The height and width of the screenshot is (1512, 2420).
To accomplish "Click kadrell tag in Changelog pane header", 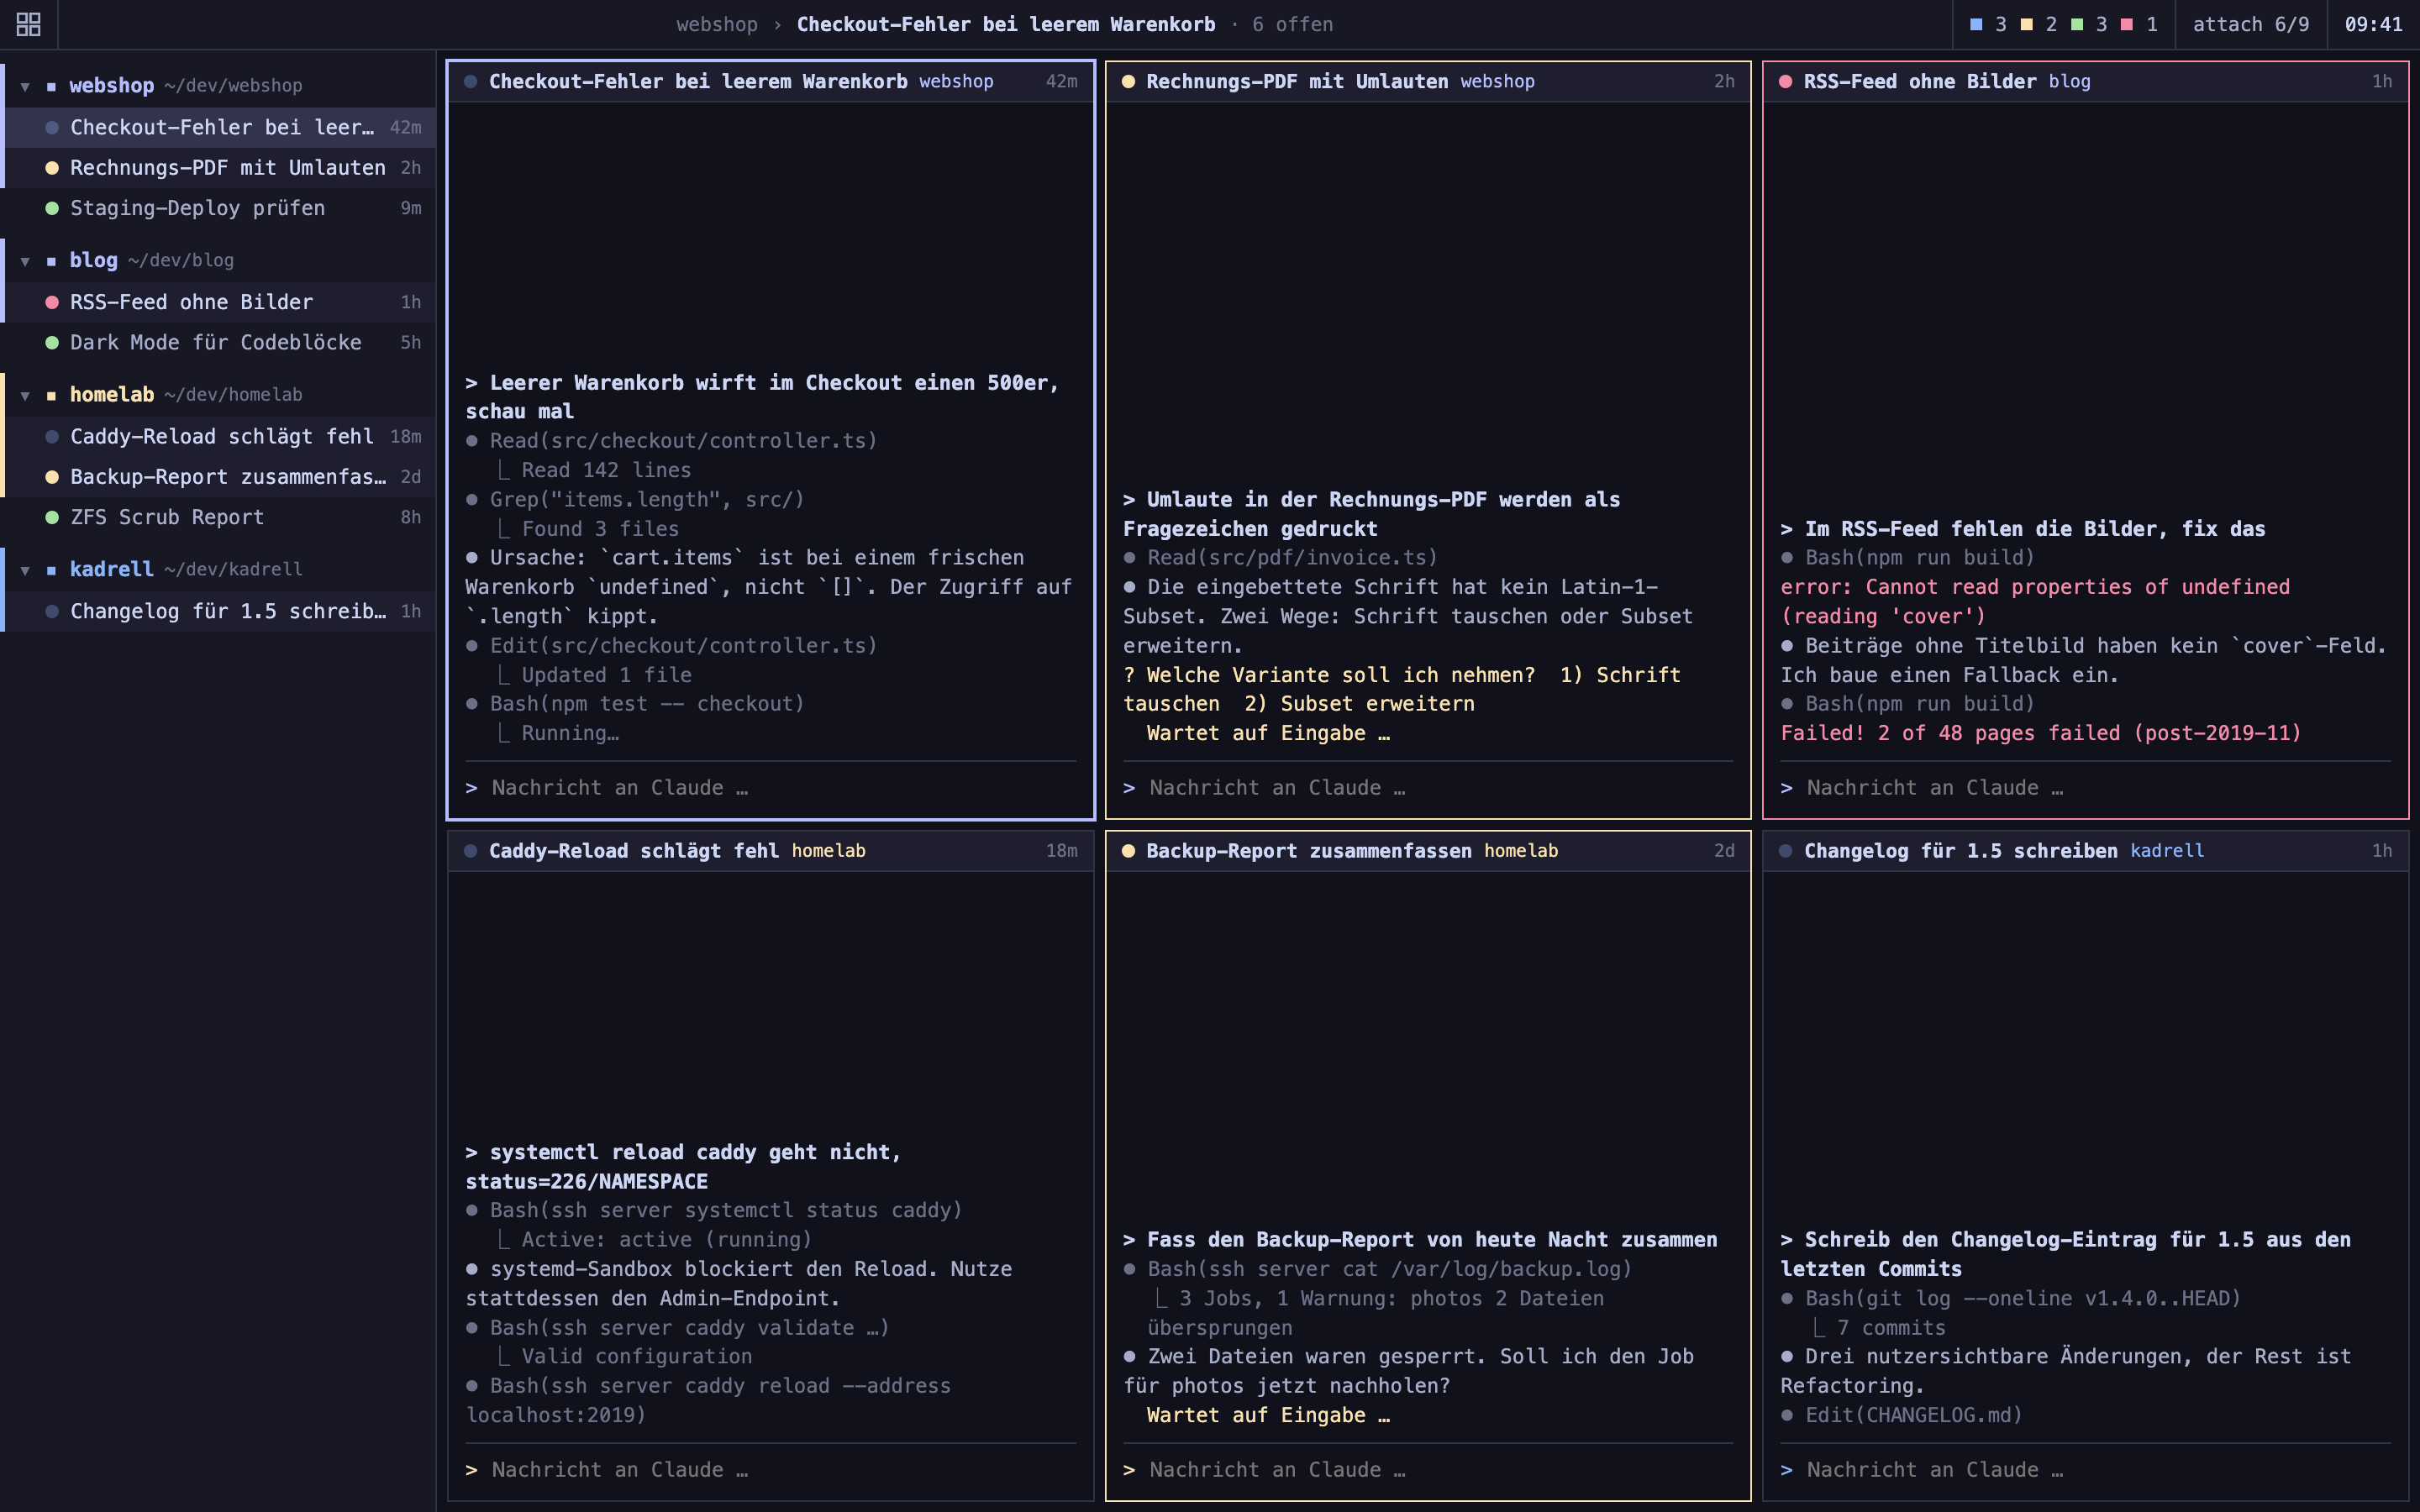I will click(2167, 851).
